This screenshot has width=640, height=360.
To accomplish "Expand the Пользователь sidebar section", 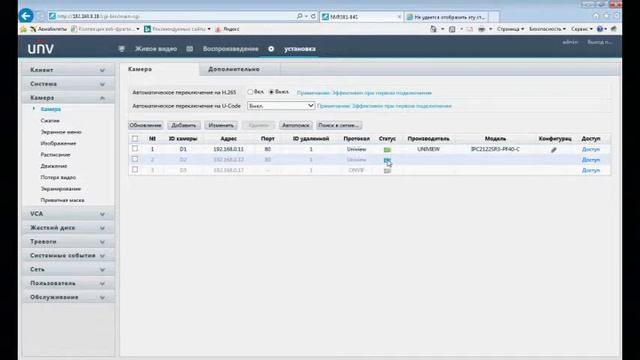I will pos(68,283).
